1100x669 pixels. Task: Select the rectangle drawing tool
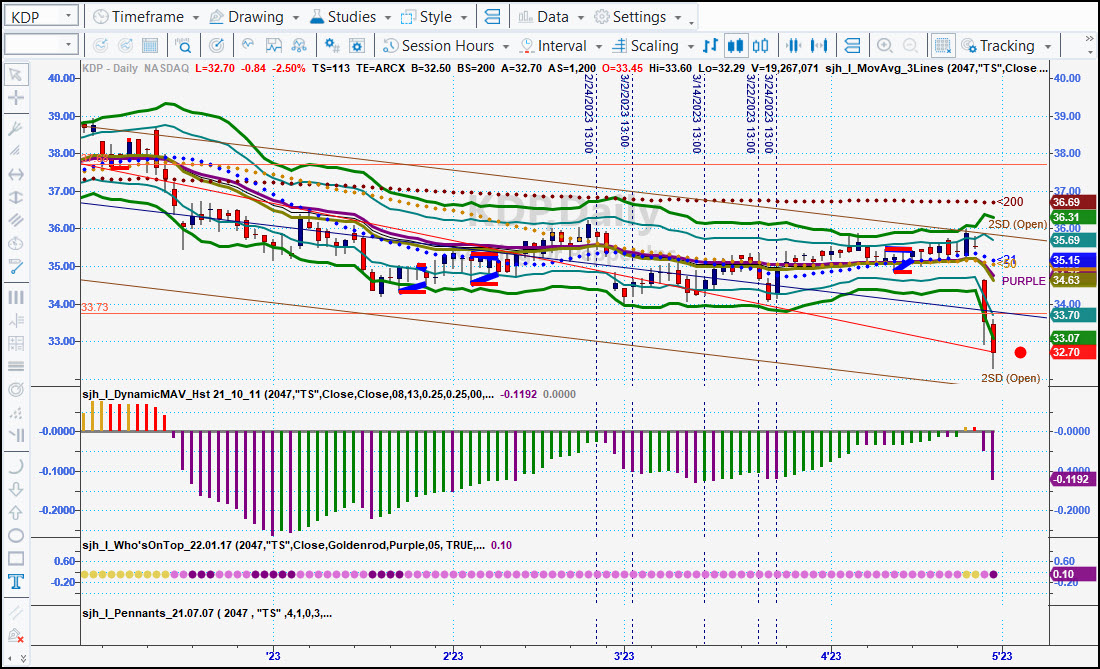click(15, 559)
